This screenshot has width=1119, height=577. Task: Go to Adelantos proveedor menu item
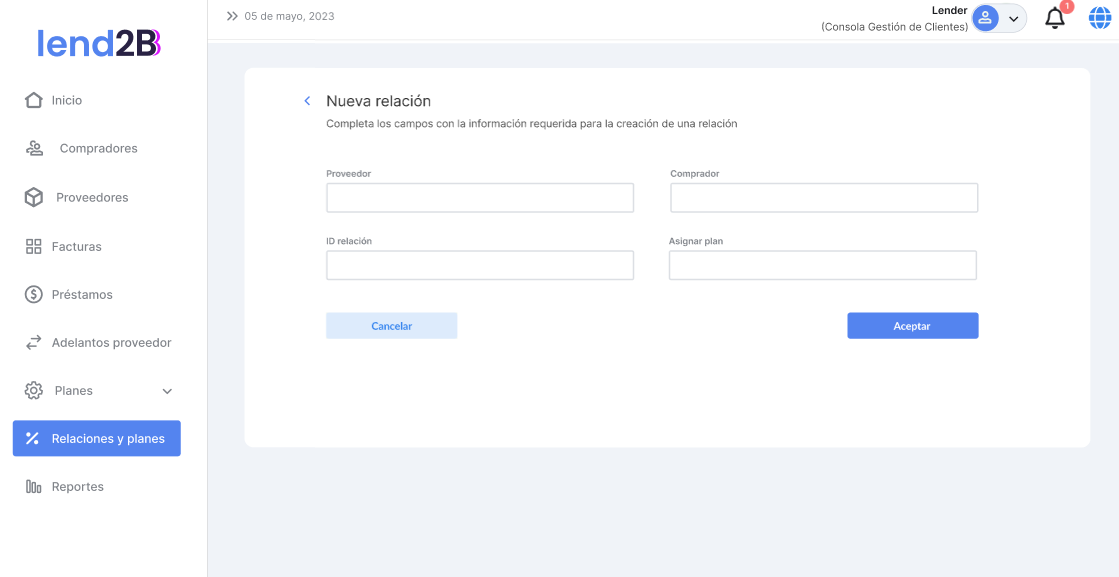click(111, 343)
